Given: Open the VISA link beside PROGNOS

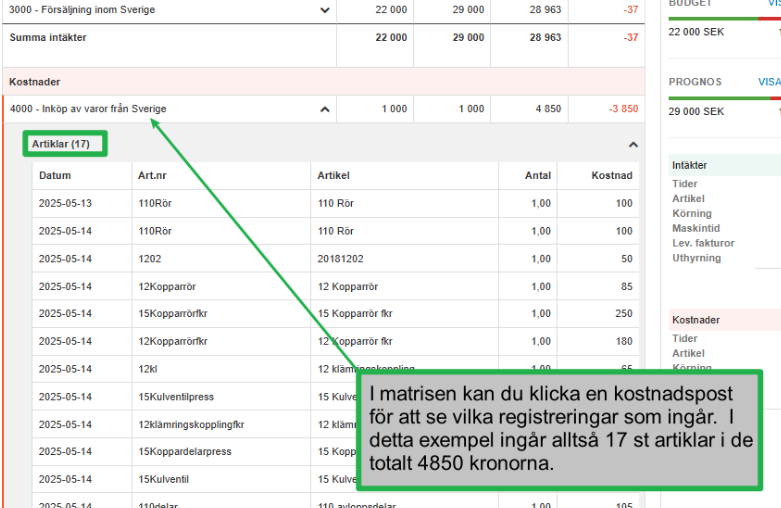Looking at the screenshot, I should pos(769,82).
